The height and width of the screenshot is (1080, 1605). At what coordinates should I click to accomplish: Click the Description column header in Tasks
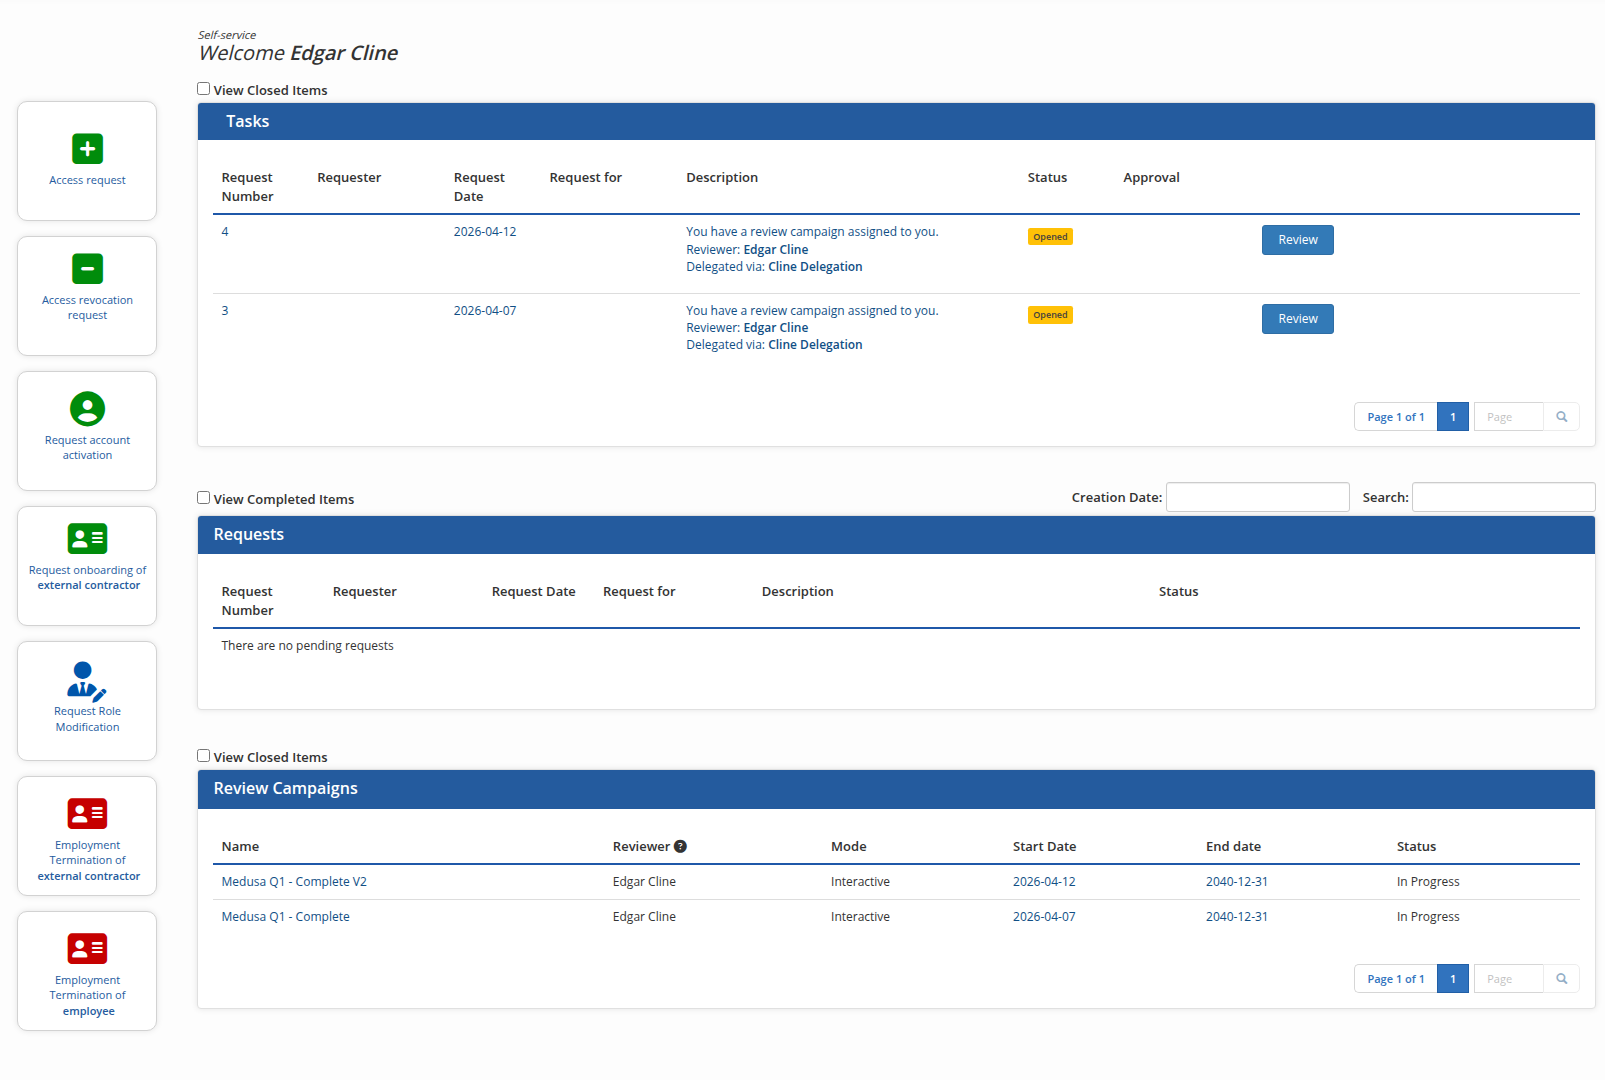722,178
